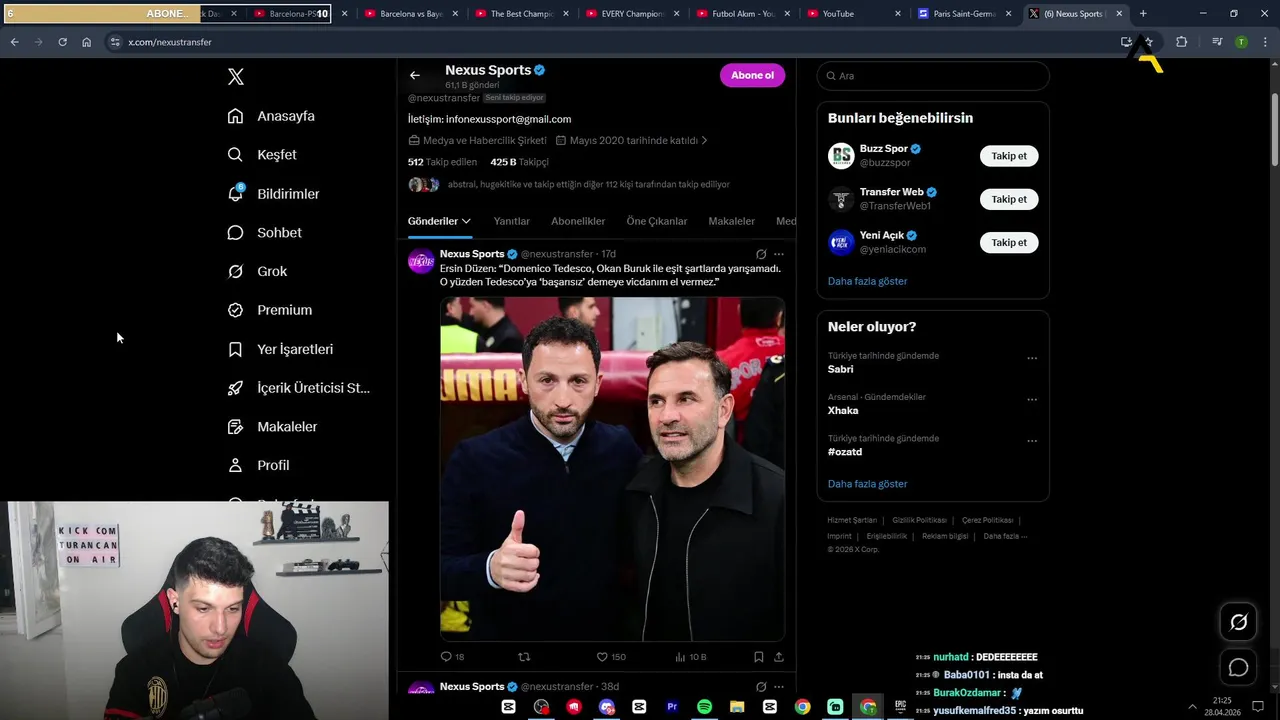Image resolution: width=1280 pixels, height=720 pixels.
Task: Click Daha fazla göster under suggestions
Action: tap(867, 281)
